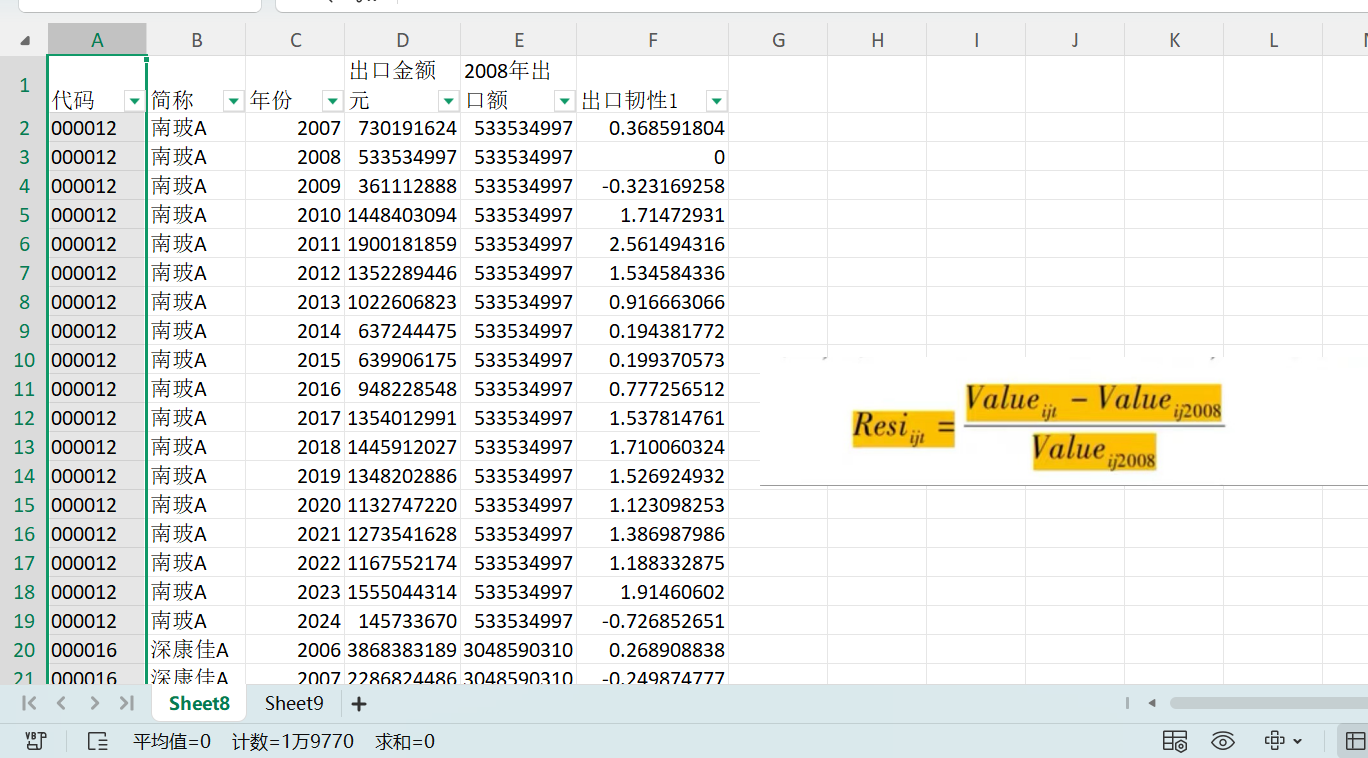
Task: Select the year cell 2012
Action: click(295, 273)
